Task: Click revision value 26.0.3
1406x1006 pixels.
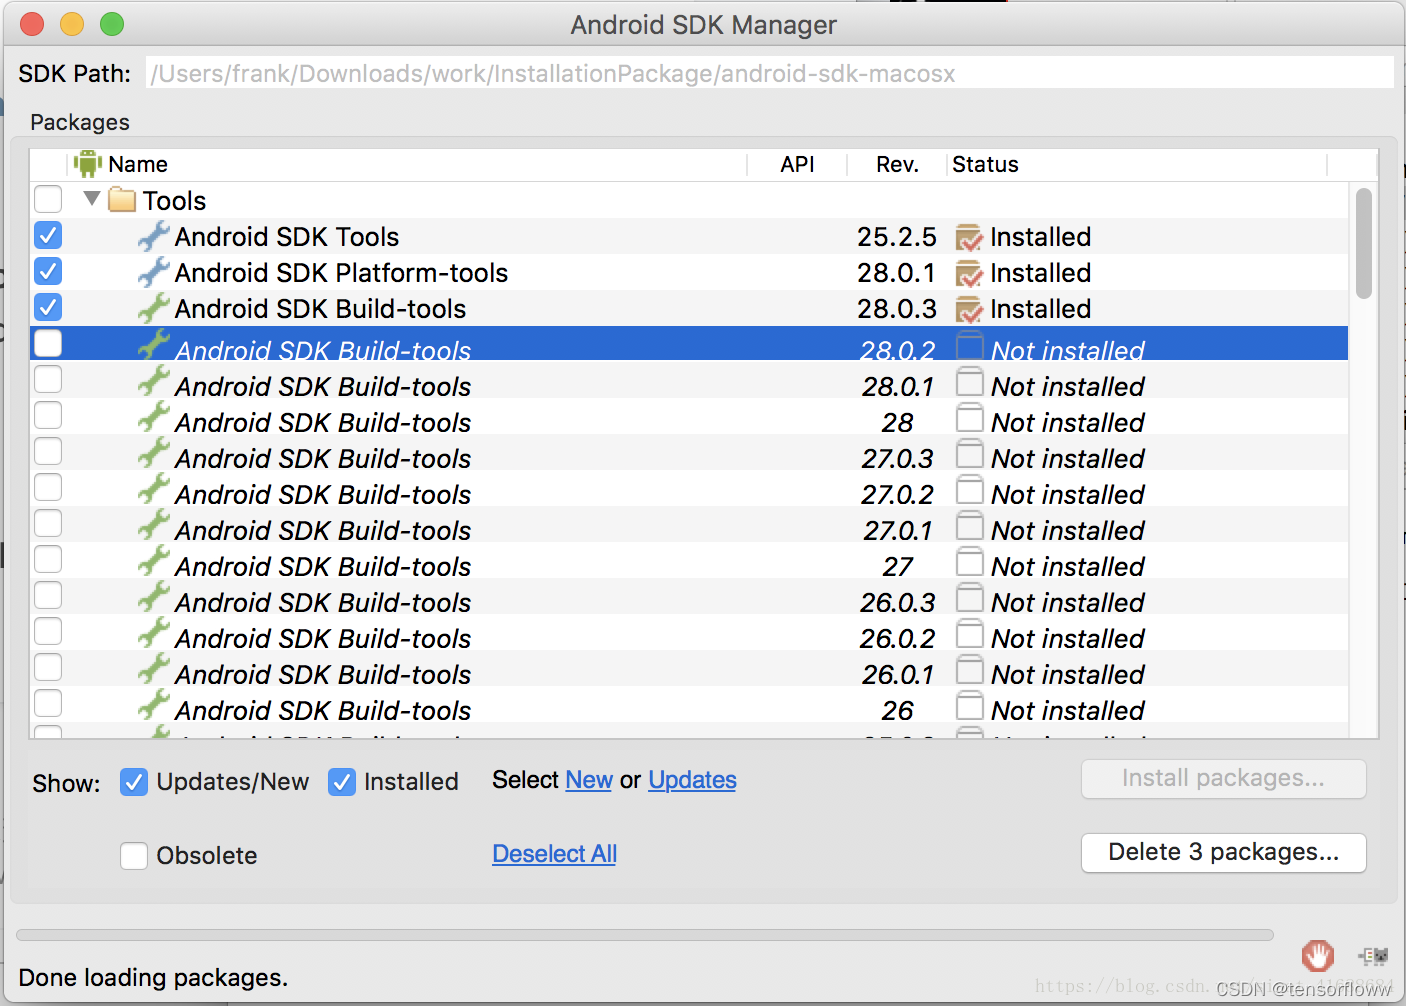Action: pos(897,603)
